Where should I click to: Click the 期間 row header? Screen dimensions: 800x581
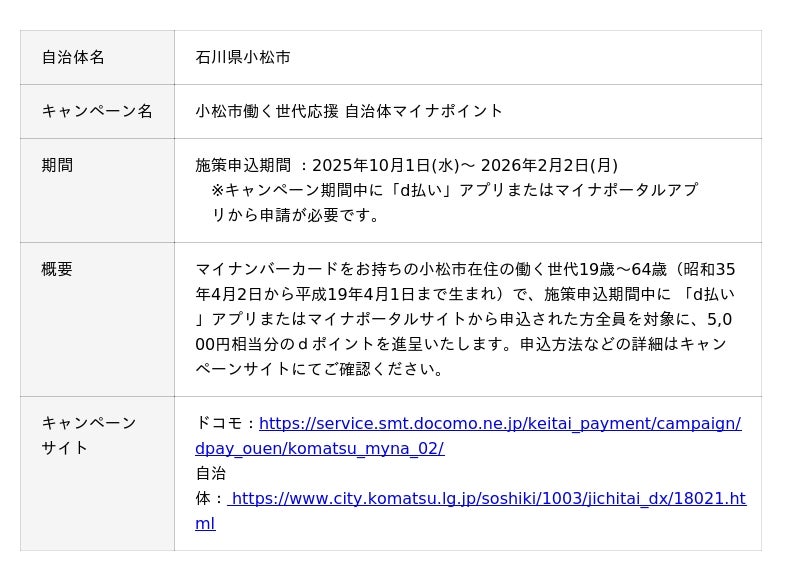[x=57, y=165]
